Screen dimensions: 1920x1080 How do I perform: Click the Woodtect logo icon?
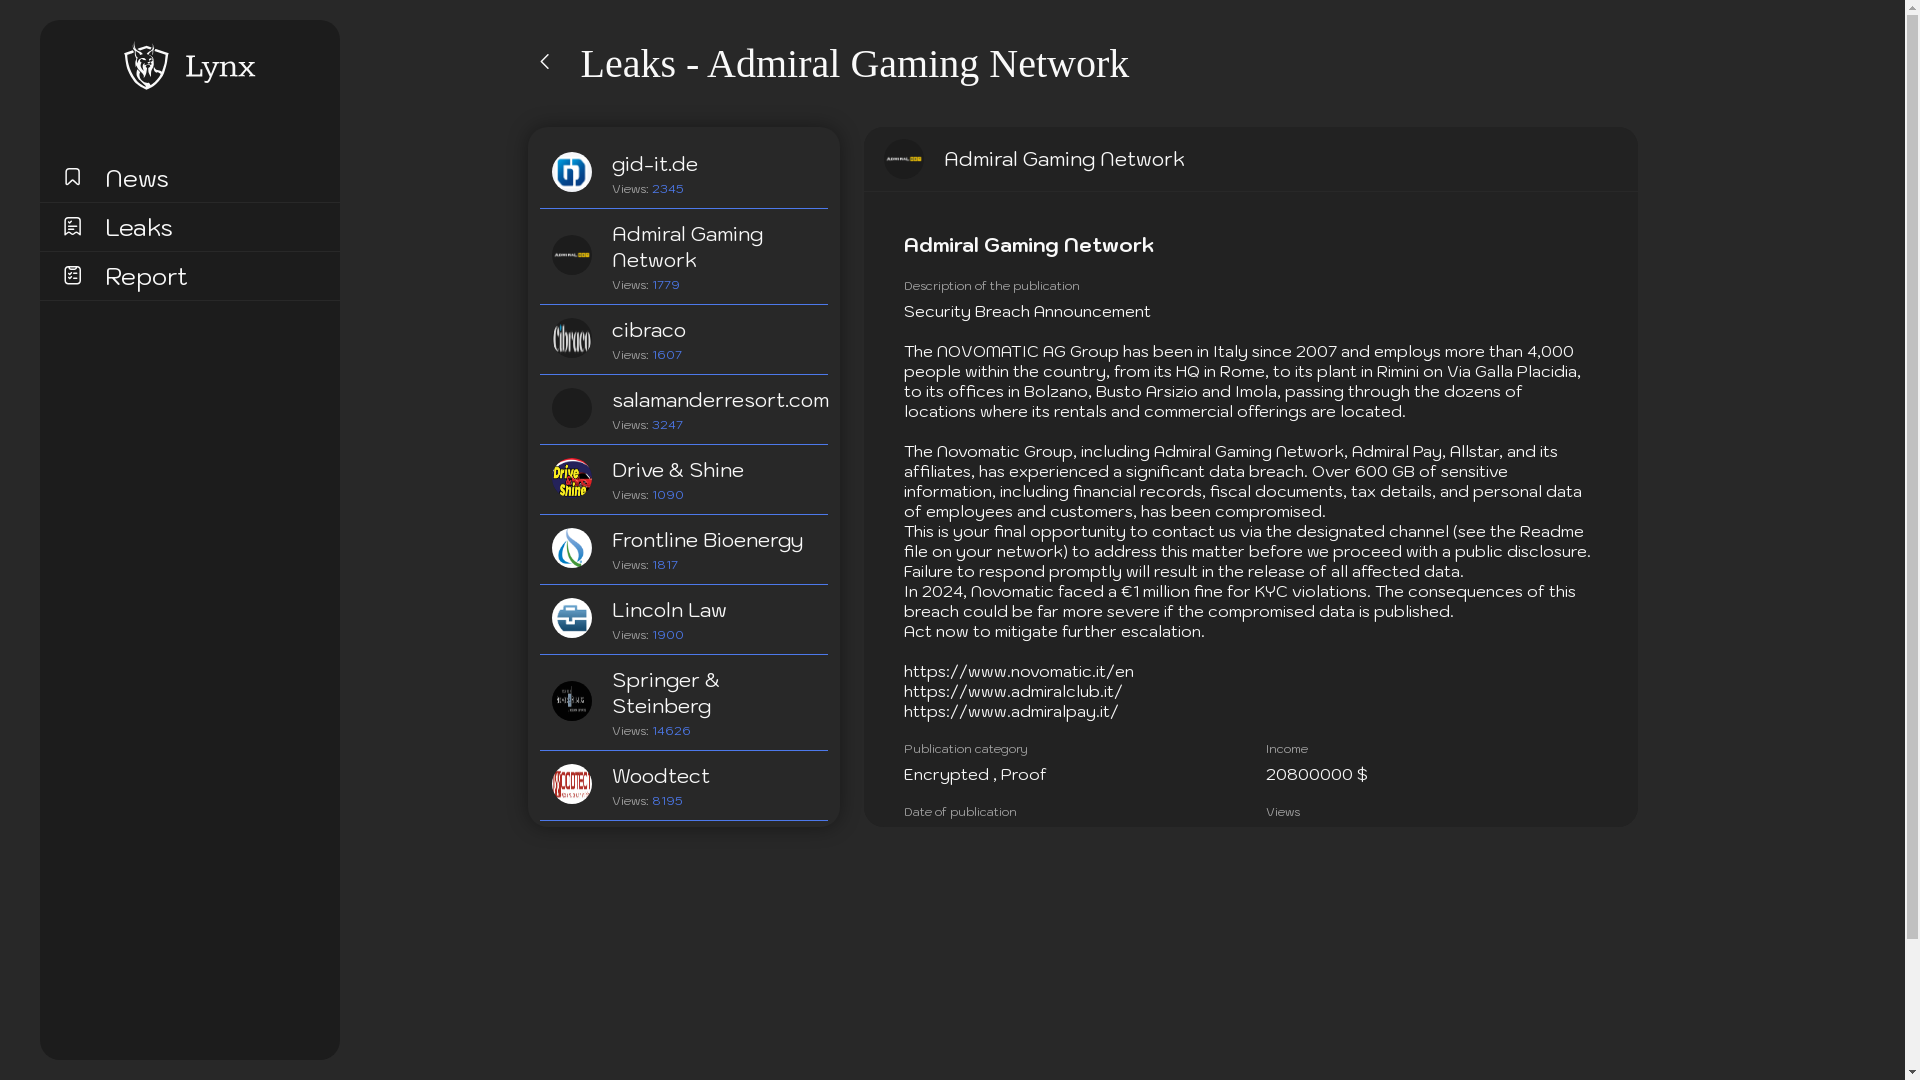tap(572, 784)
